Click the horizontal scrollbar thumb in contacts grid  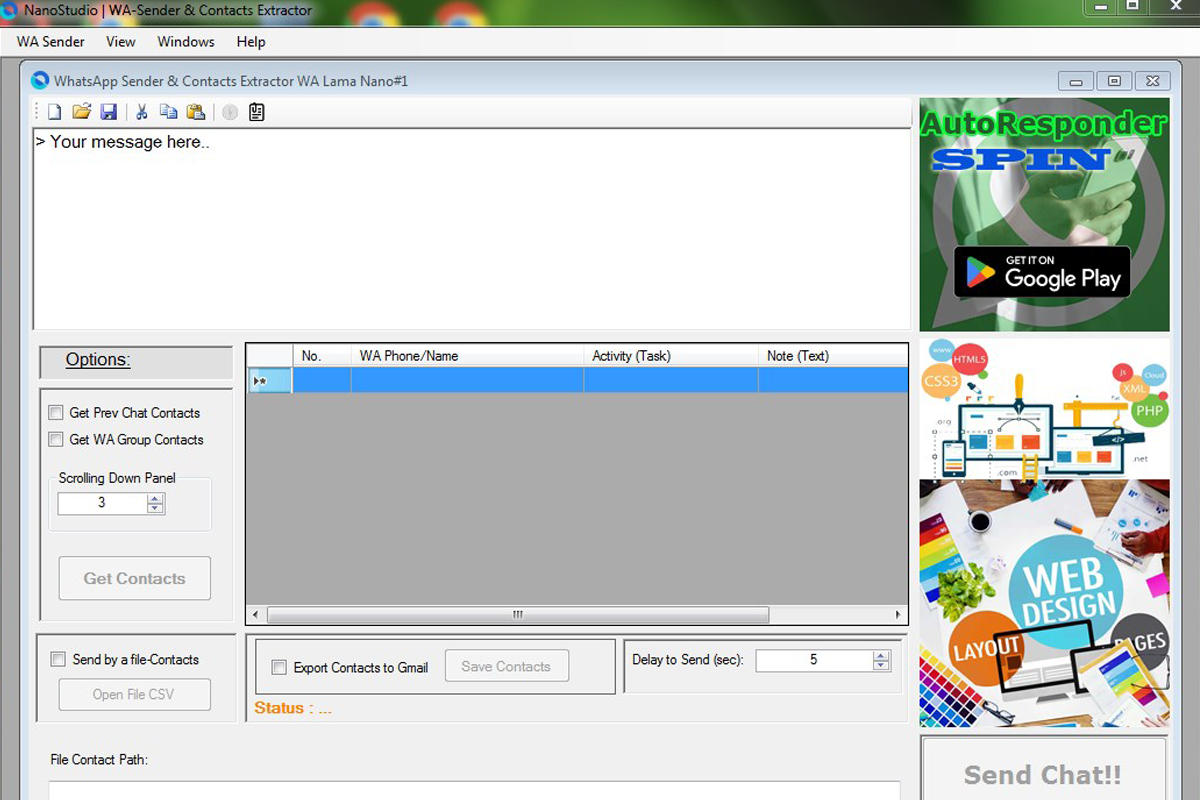[518, 615]
